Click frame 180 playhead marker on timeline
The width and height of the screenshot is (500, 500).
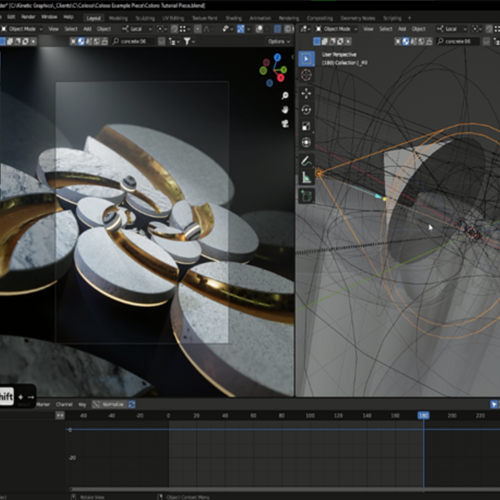coord(423,415)
